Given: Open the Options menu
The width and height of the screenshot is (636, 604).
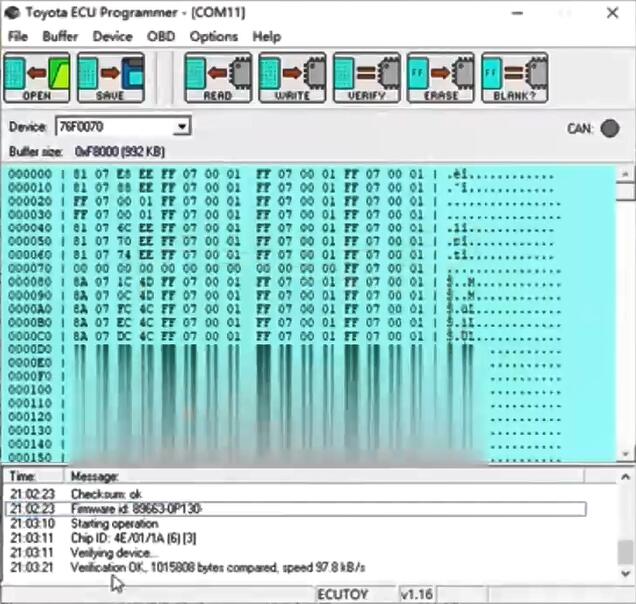Looking at the screenshot, I should click(214, 37).
